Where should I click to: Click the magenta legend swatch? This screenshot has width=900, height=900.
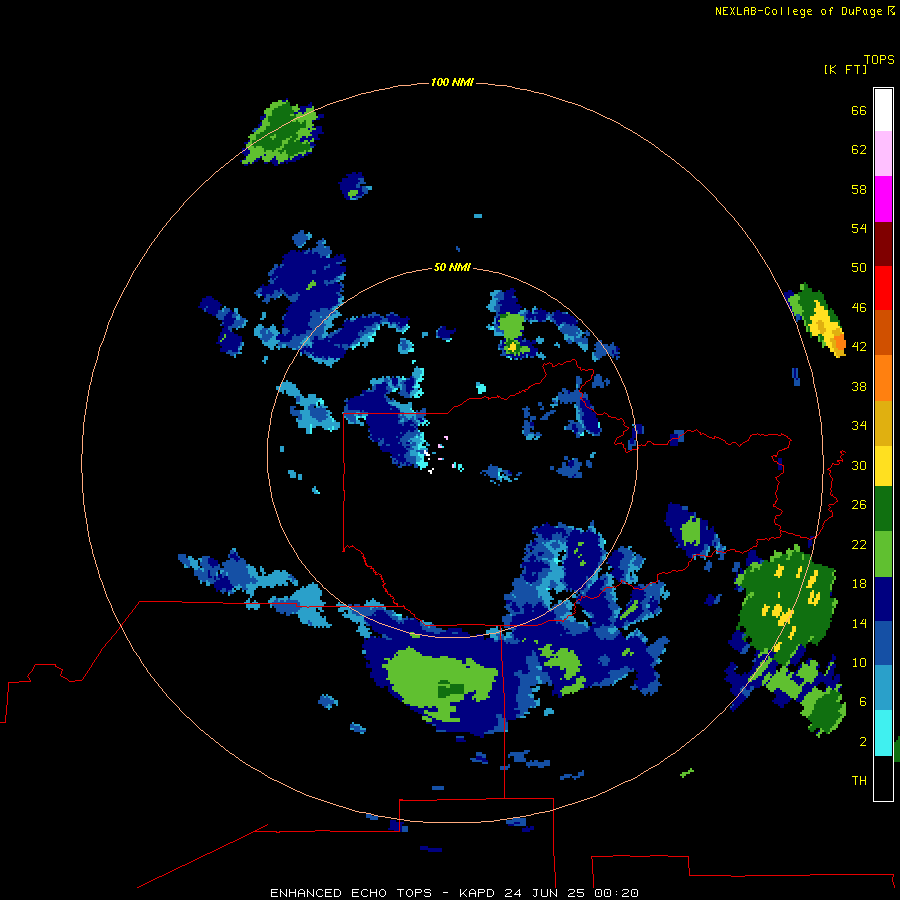[883, 199]
